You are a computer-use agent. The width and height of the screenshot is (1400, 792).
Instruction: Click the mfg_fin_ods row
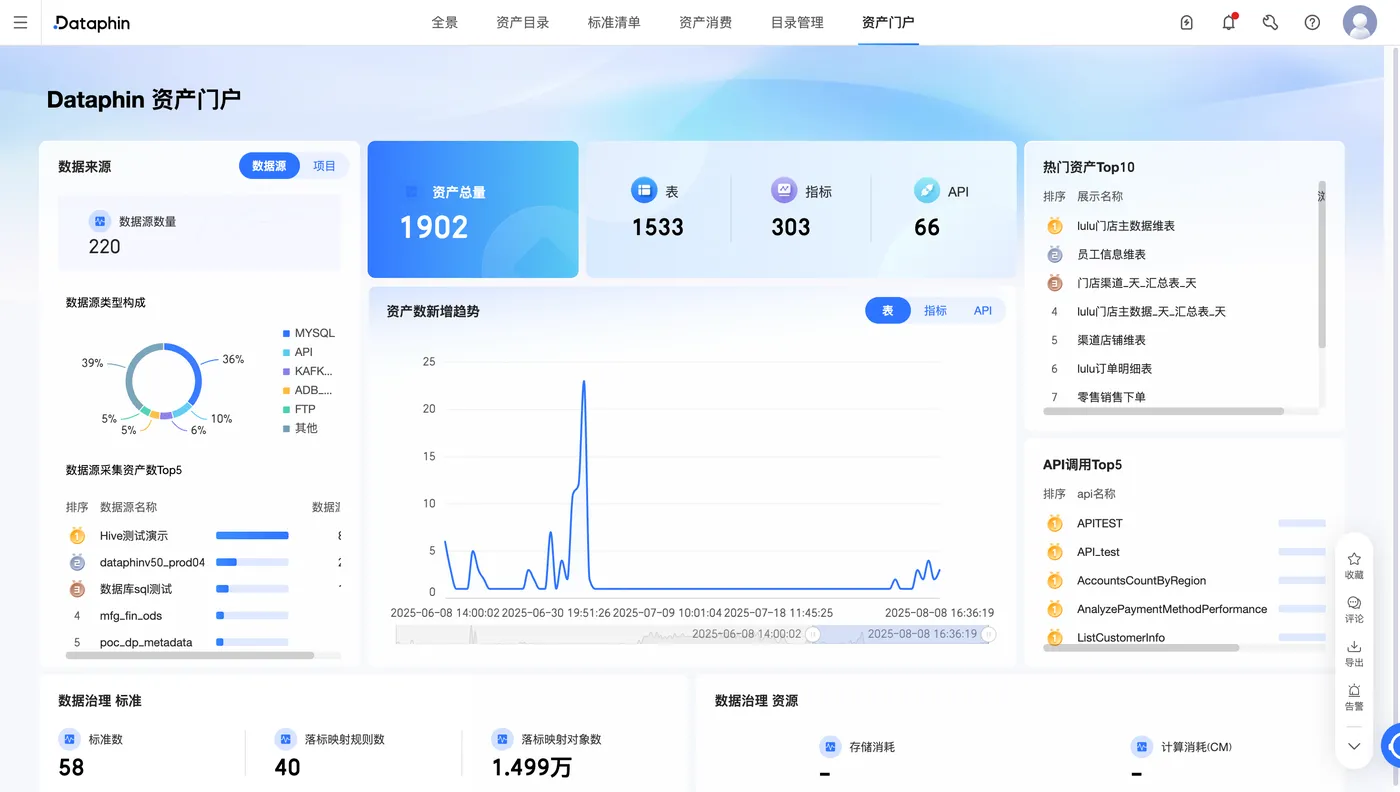pyautogui.click(x=203, y=616)
